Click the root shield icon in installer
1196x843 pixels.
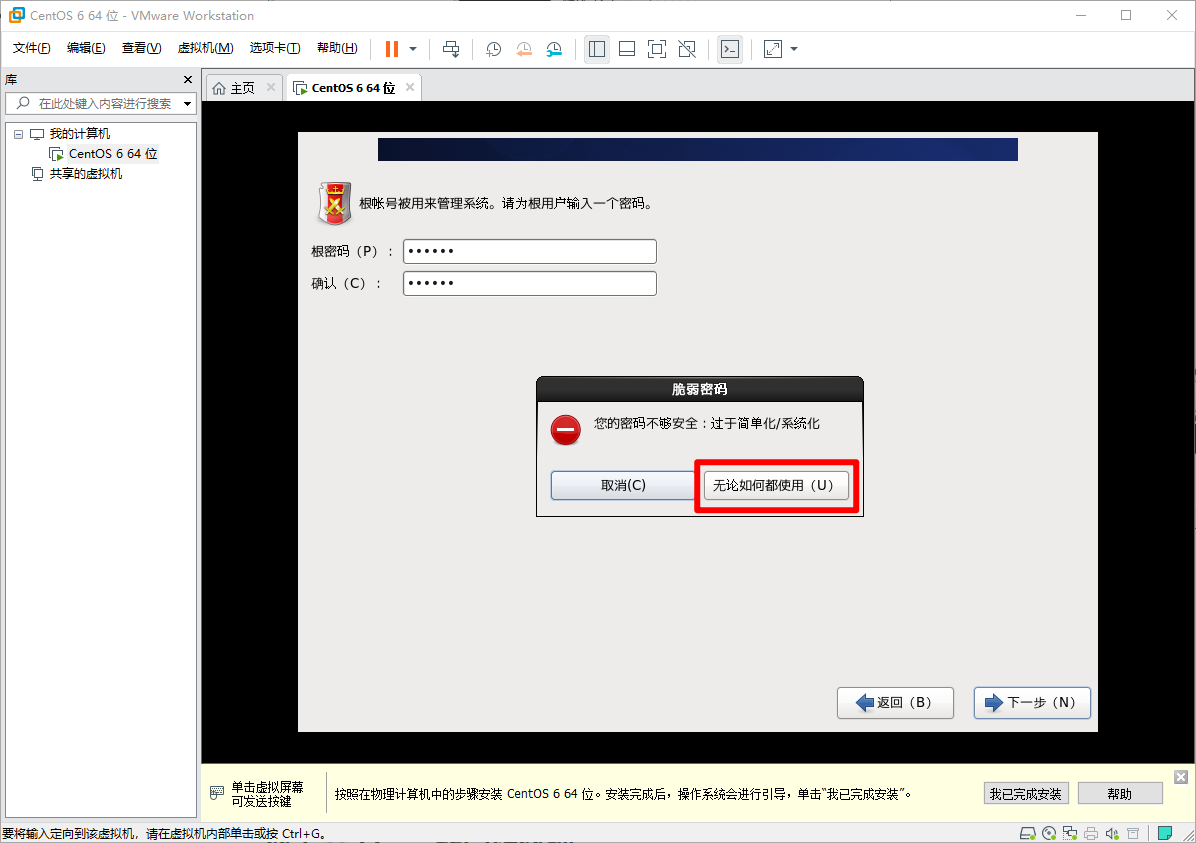[x=334, y=204]
